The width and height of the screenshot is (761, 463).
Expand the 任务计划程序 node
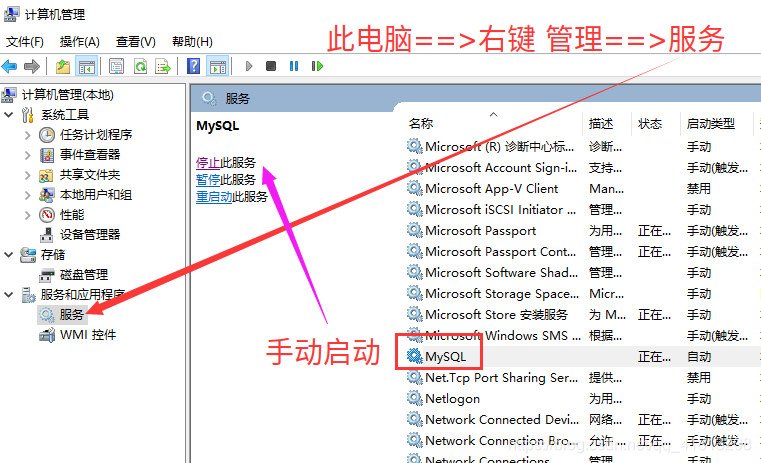point(28,135)
